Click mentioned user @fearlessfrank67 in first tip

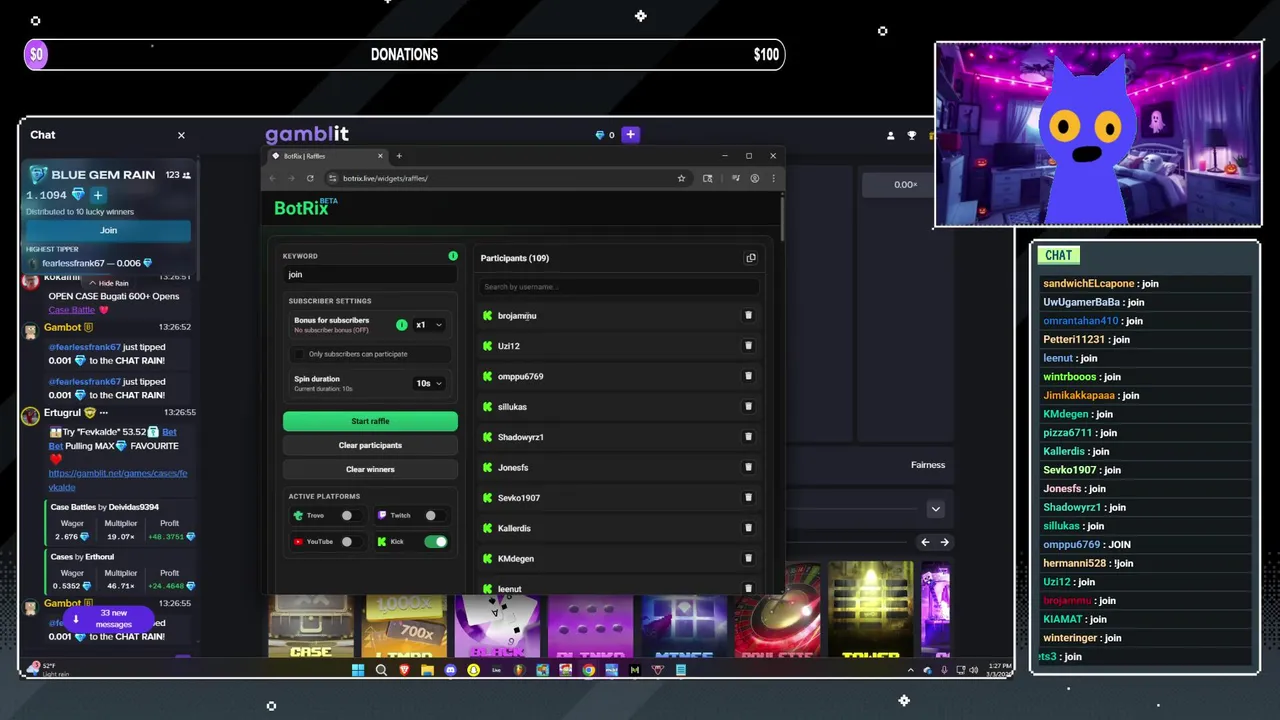coord(84,347)
